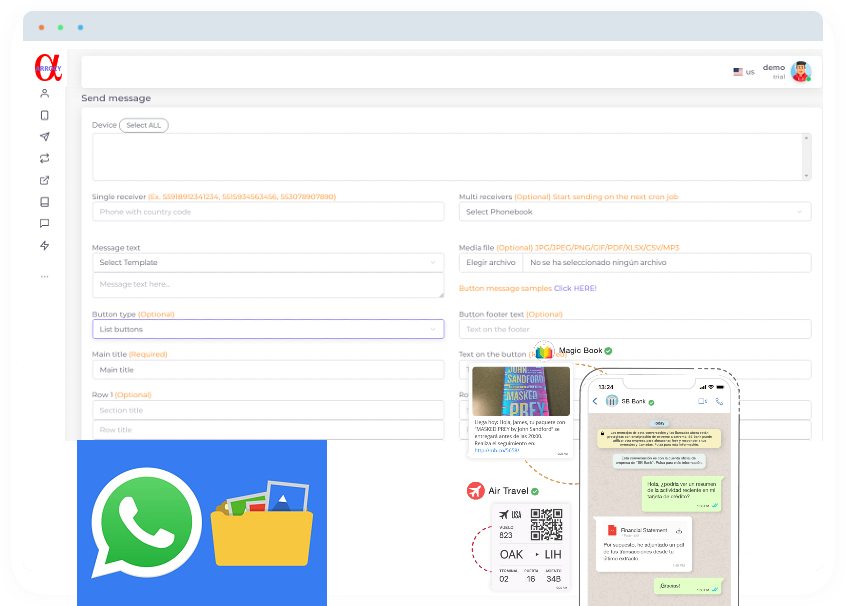Click the Phone with country code field
Viewport: 846px width, 606px height.
[267, 212]
